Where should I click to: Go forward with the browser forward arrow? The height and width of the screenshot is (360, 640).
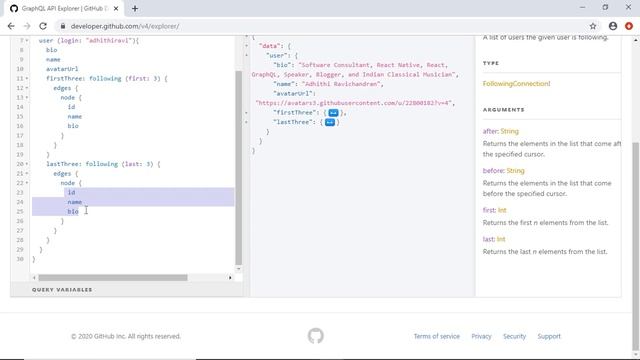point(27,26)
